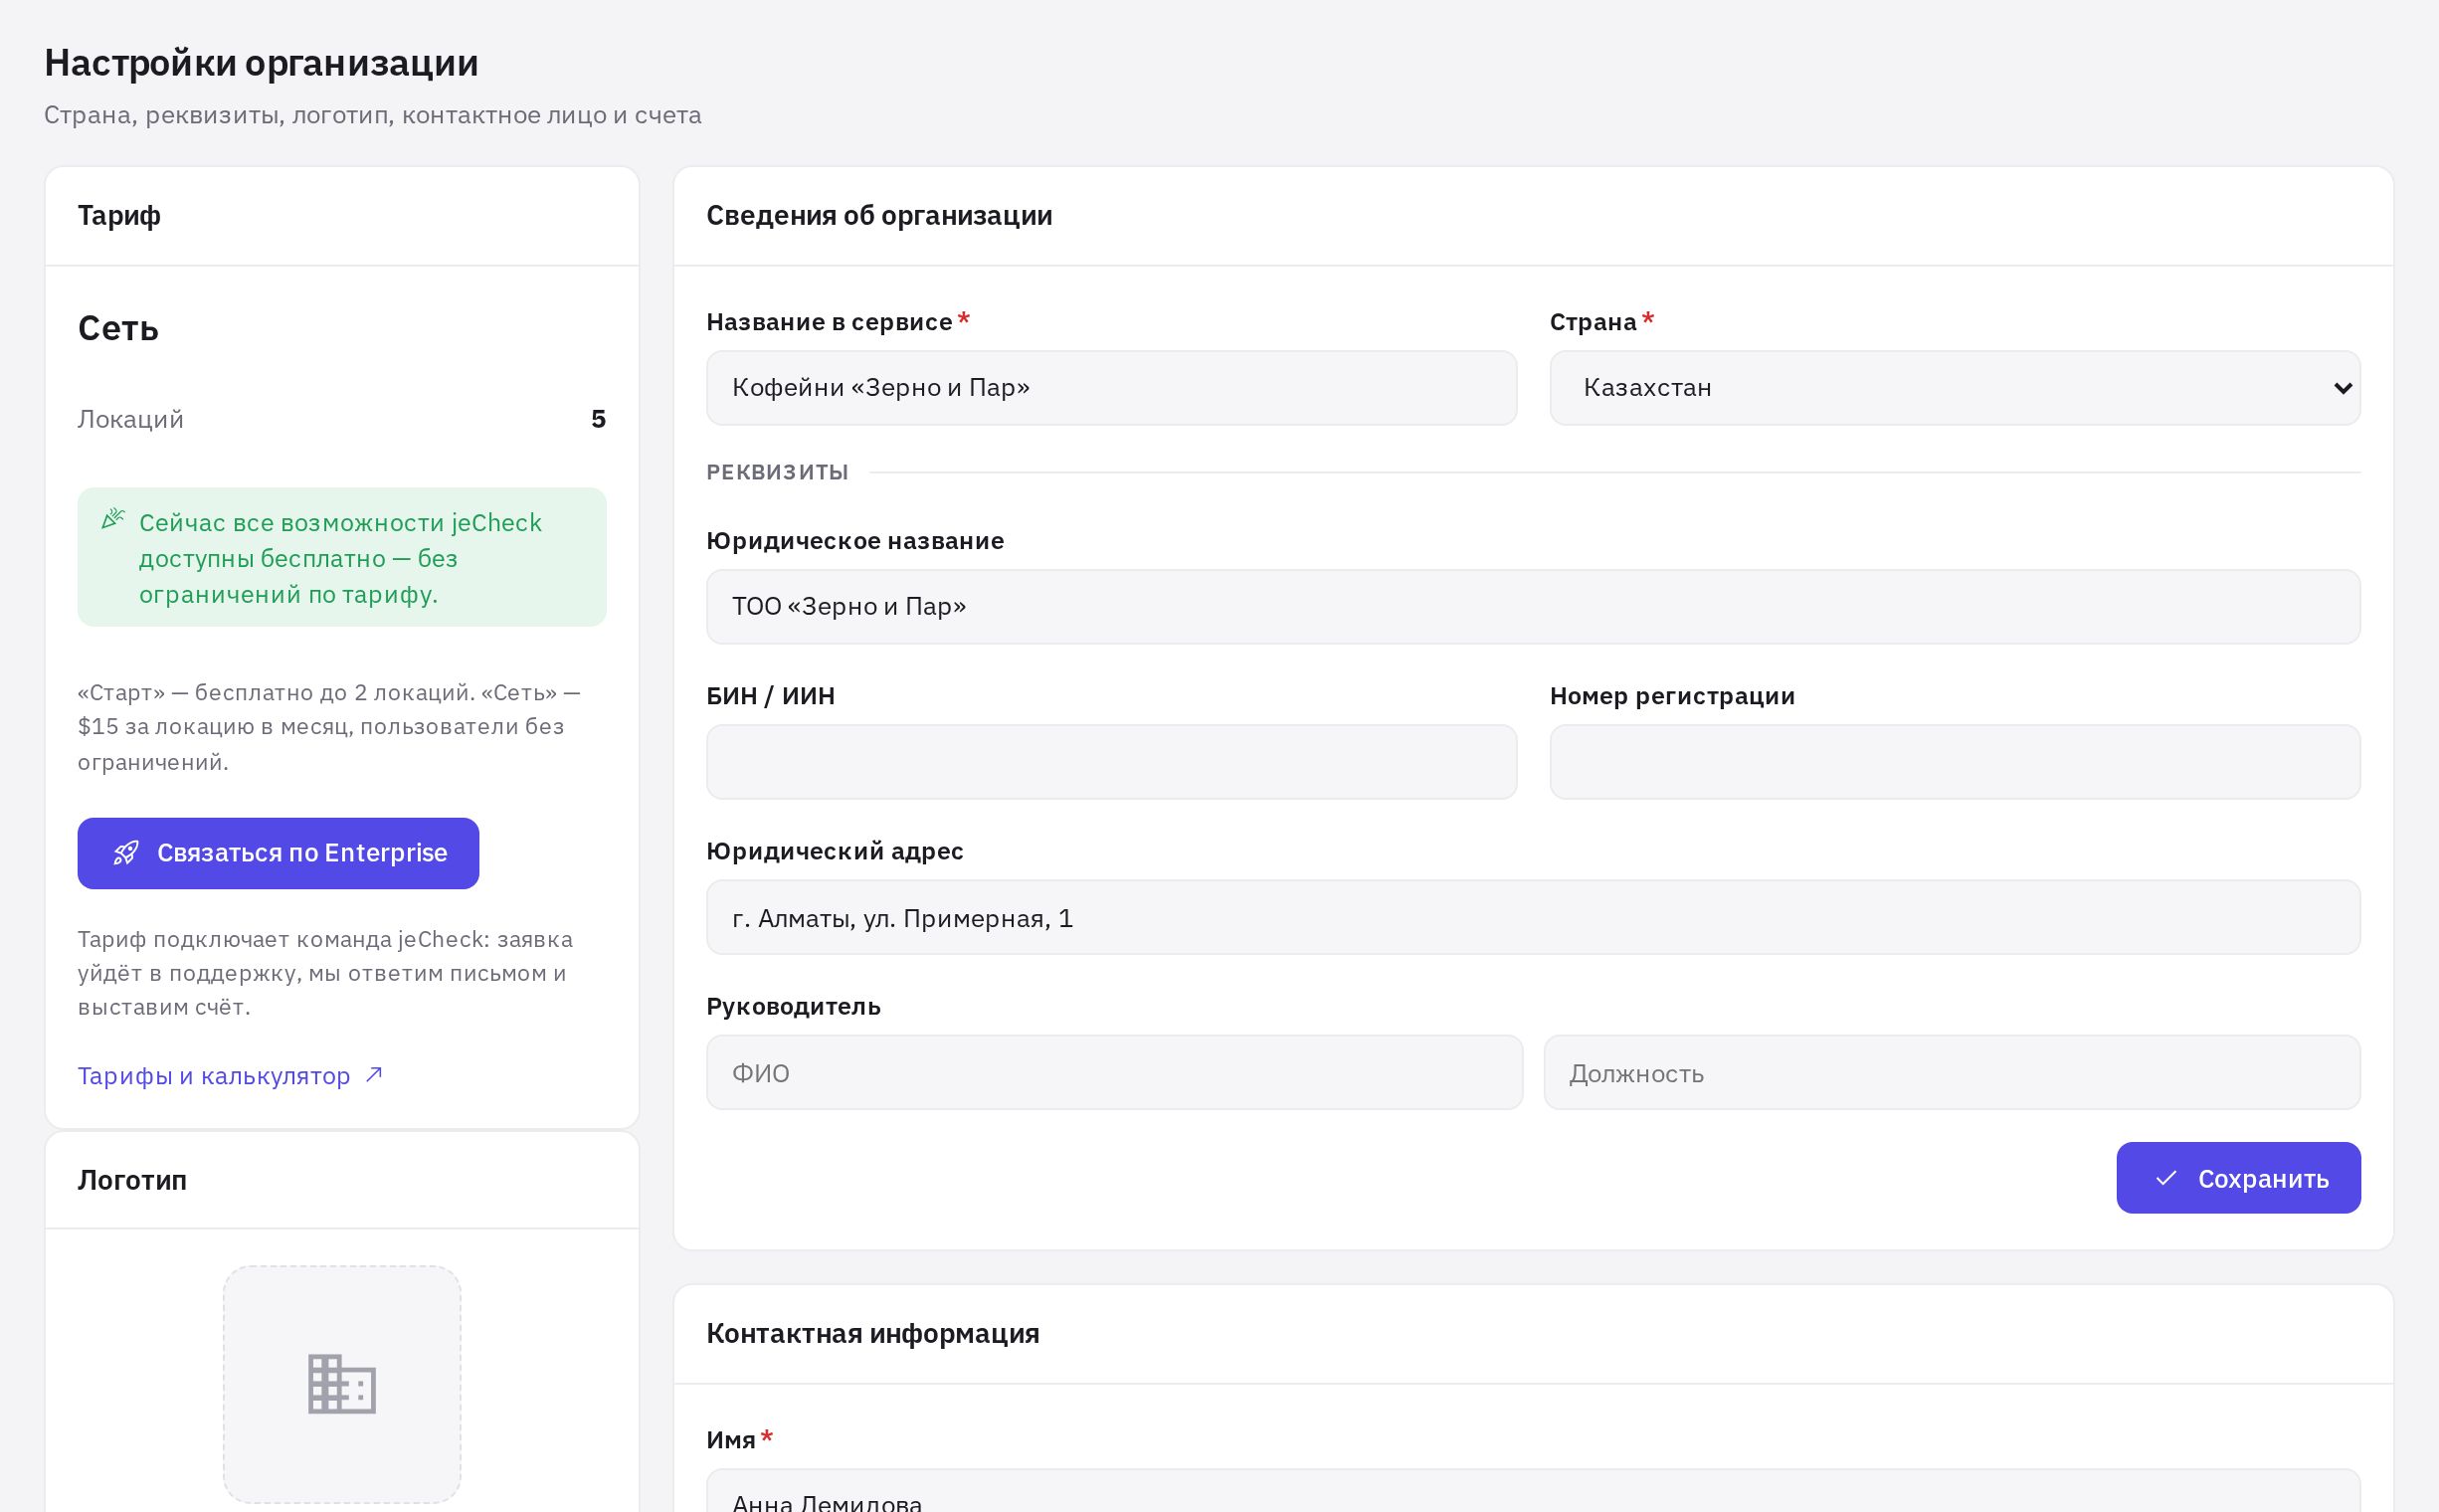Click the Сеть tariff name
Viewport: 2439px width, 1512px height.
[x=118, y=328]
